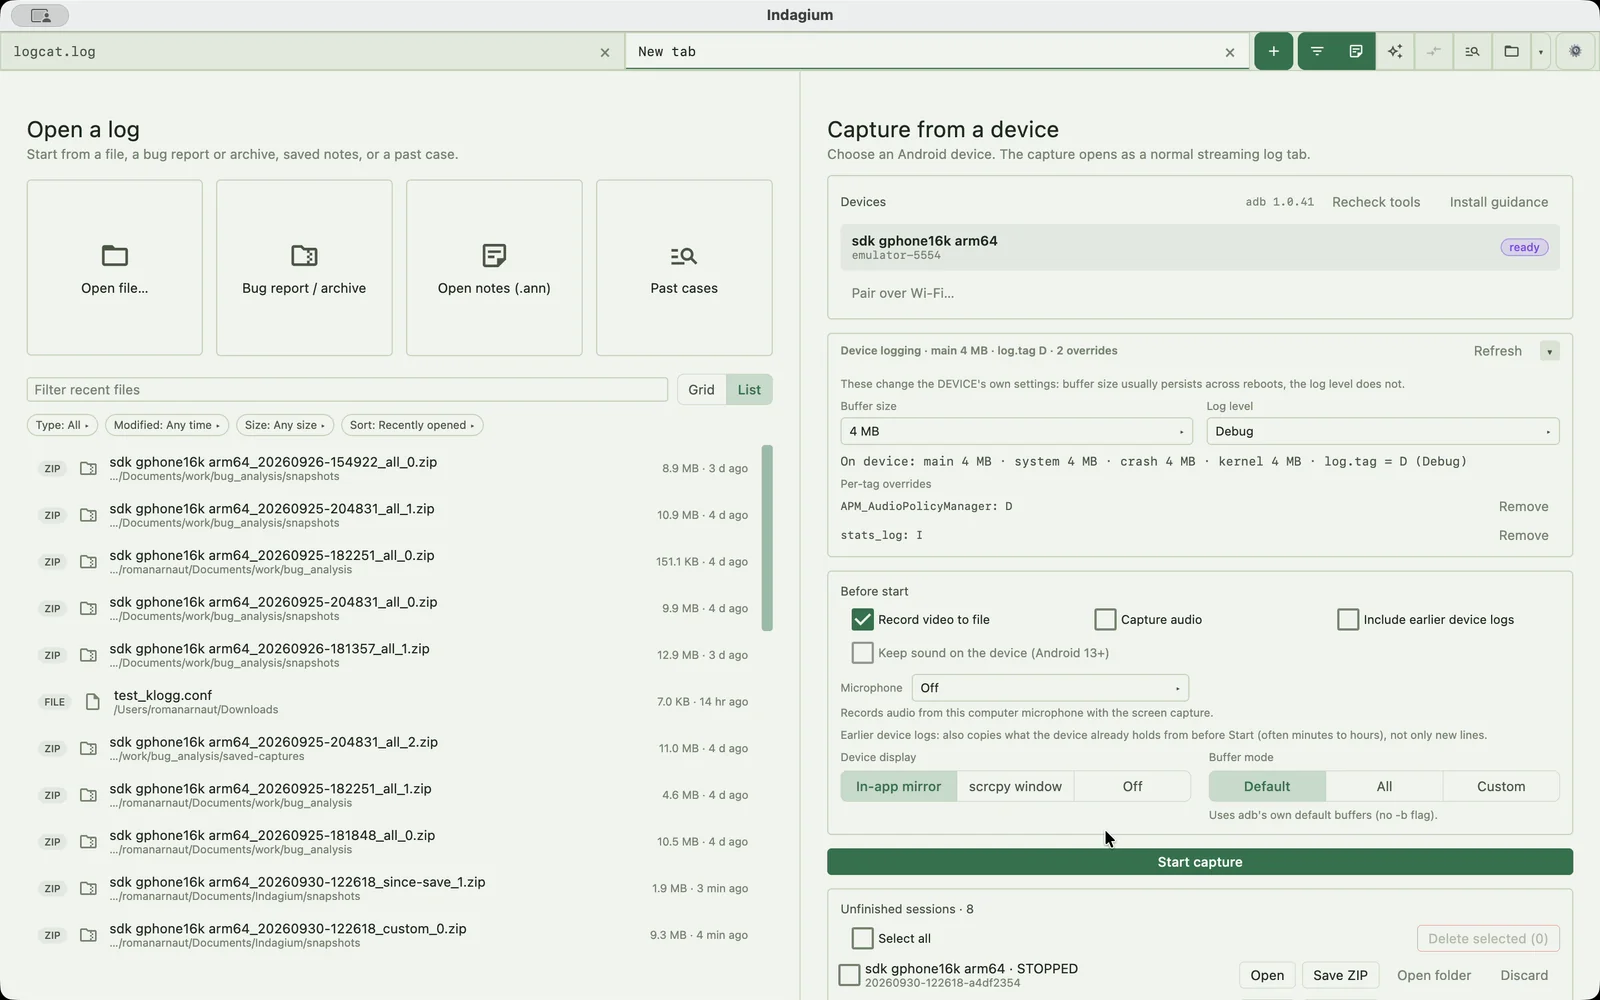Click the Bug report / archive card
The width and height of the screenshot is (1600, 1000).
coord(304,268)
